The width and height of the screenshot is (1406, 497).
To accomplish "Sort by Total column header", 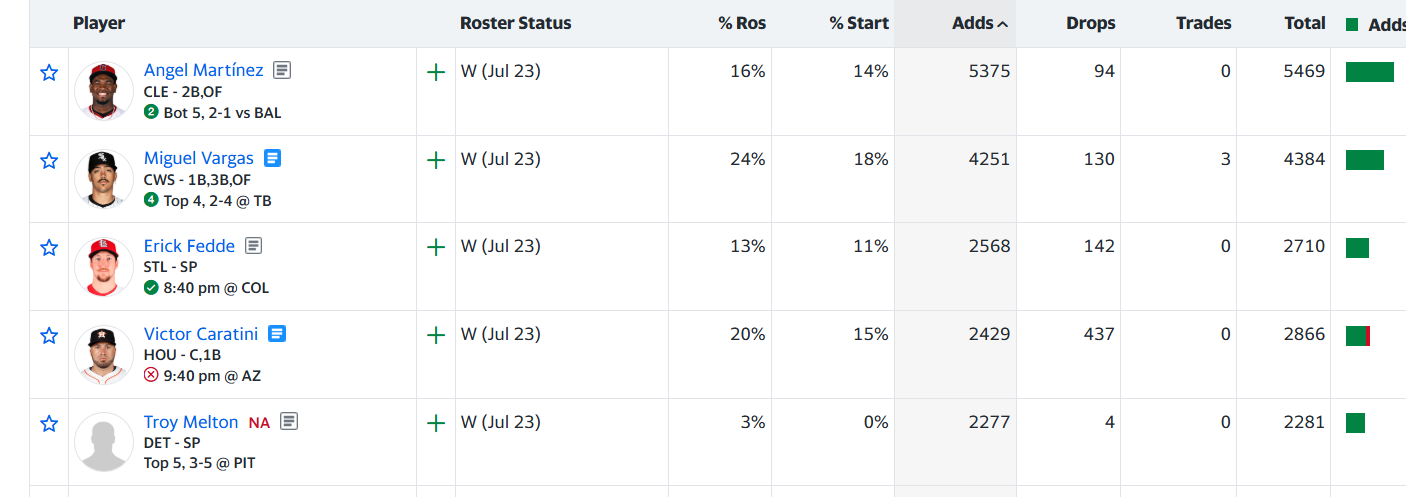I will pyautogui.click(x=1305, y=23).
